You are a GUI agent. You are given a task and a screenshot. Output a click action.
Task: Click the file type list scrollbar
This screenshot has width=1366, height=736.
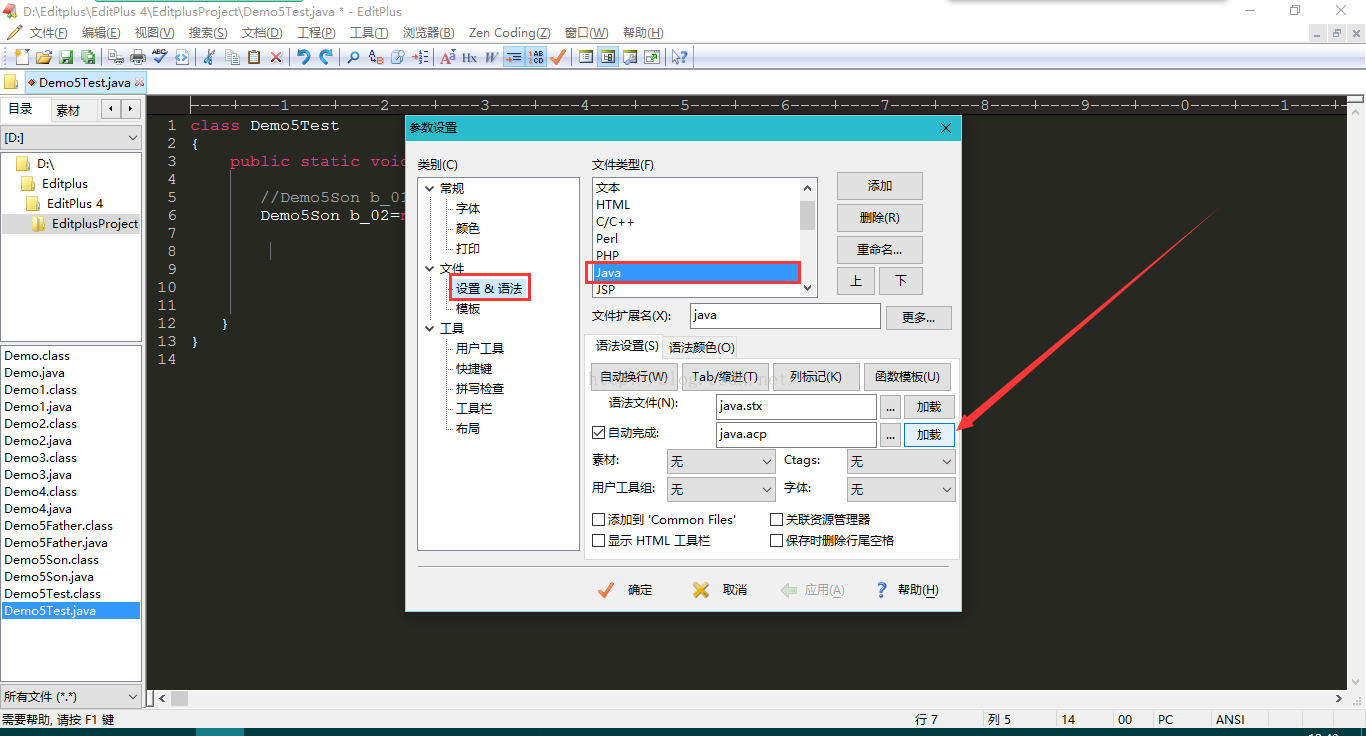pyautogui.click(x=807, y=237)
